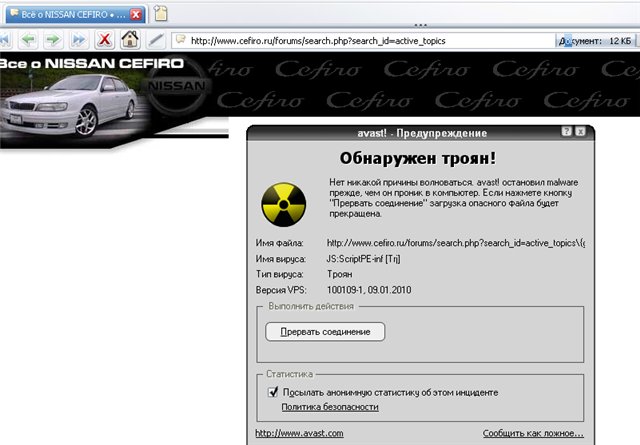
Task: Click the 'Имя файла:' label
Action: coord(280,243)
